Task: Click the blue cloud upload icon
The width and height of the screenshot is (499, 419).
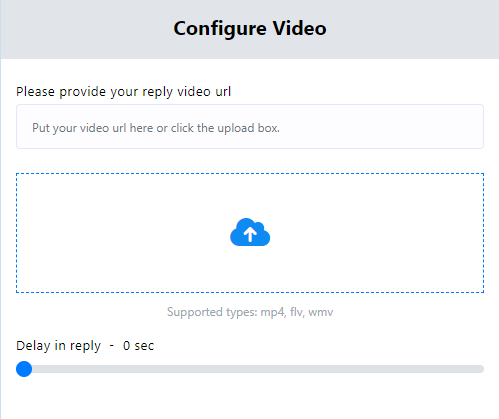Action: tap(250, 232)
